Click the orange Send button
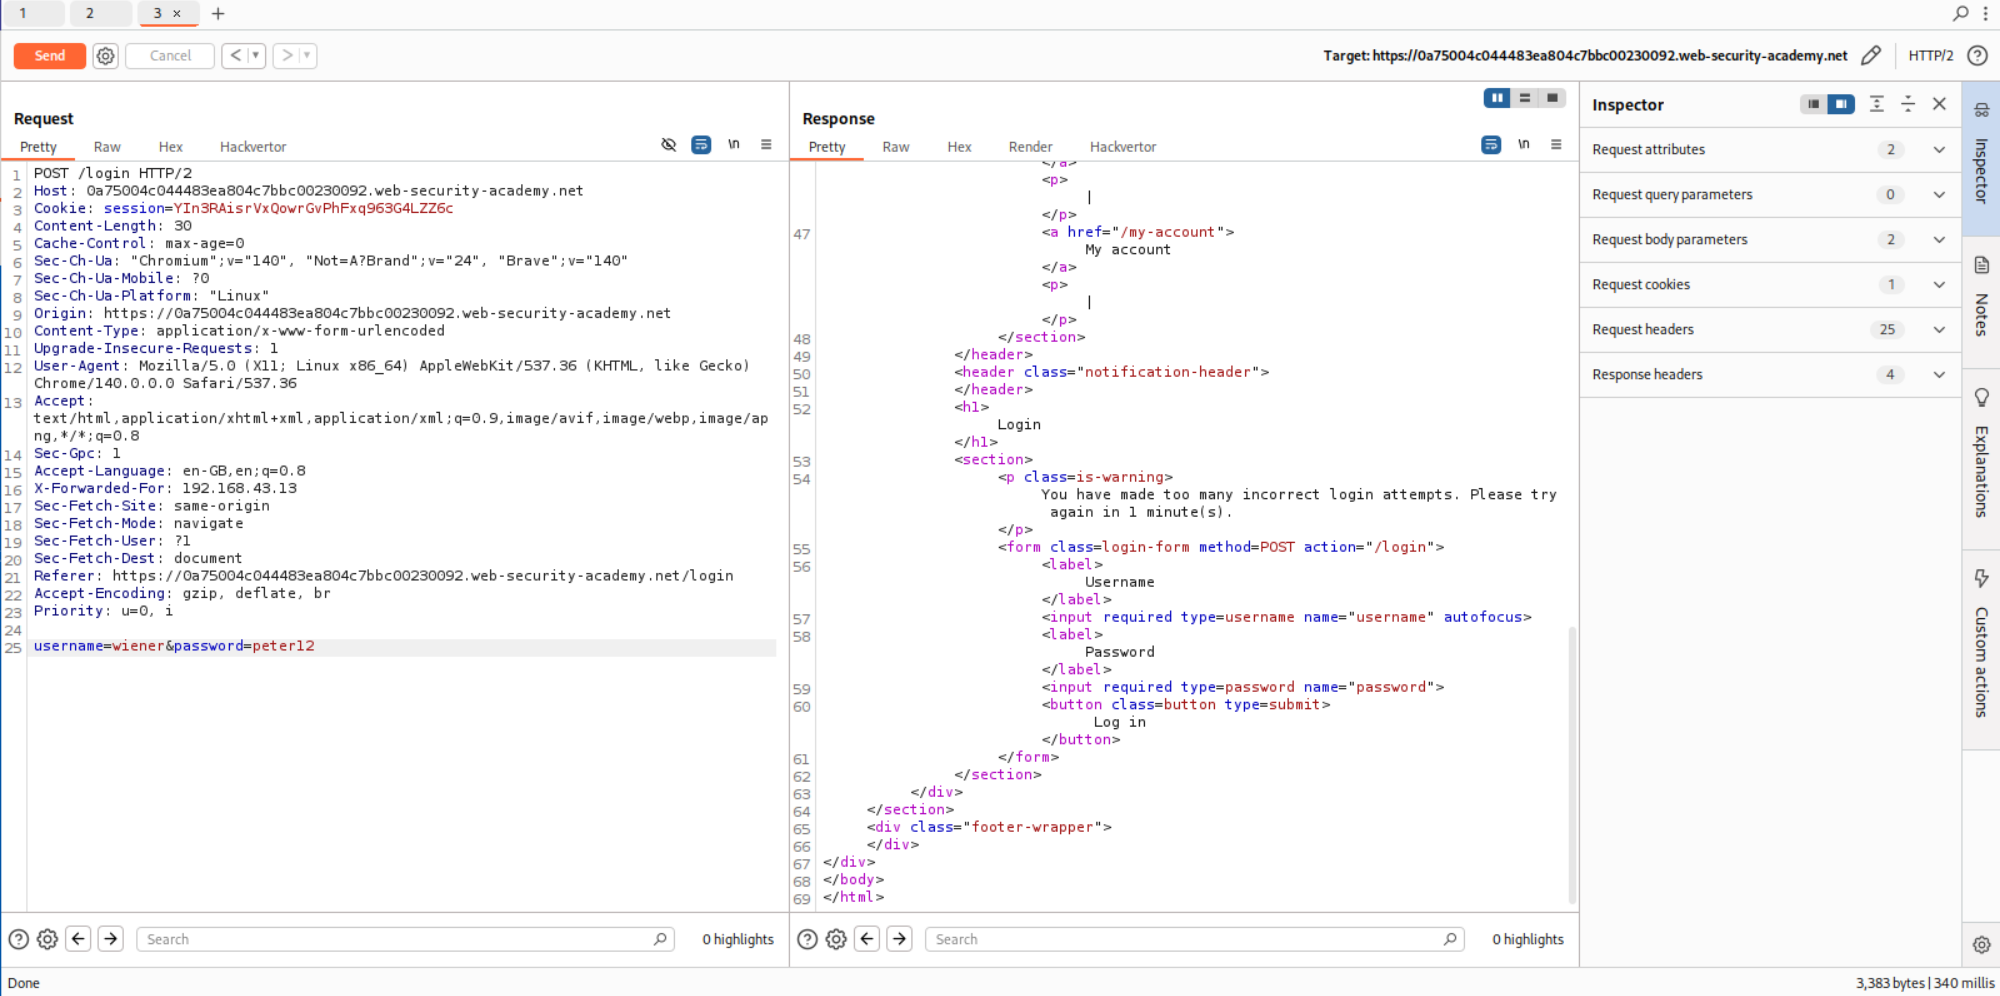Screen dimensions: 2000x996 (49, 56)
